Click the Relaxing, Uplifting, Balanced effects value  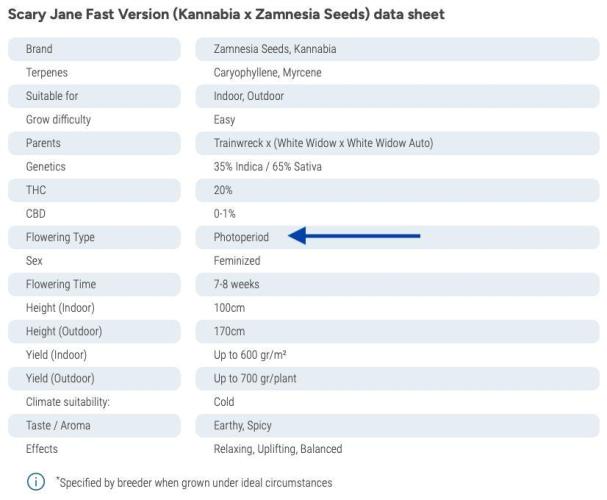tap(278, 449)
